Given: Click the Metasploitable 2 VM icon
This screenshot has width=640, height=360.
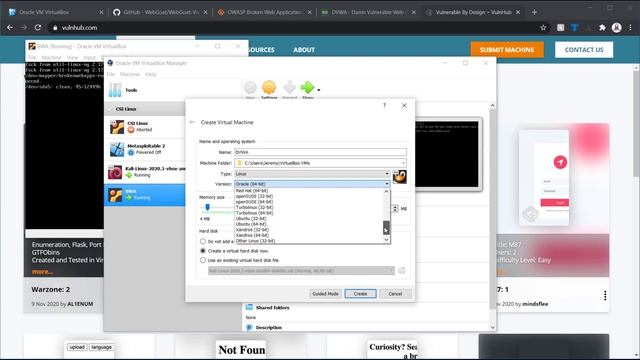Looking at the screenshot, I should (117, 149).
